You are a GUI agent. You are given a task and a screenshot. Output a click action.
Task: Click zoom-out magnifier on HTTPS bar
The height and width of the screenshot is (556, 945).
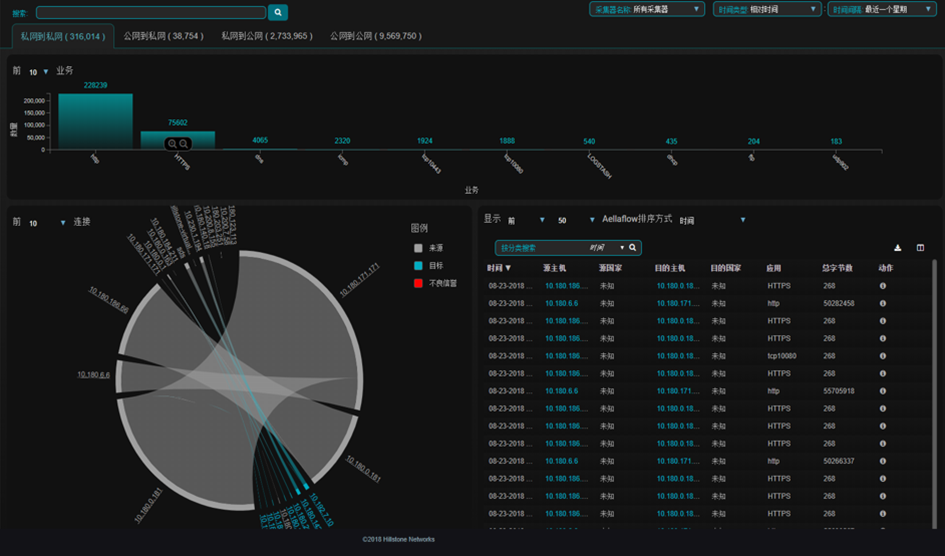(184, 144)
